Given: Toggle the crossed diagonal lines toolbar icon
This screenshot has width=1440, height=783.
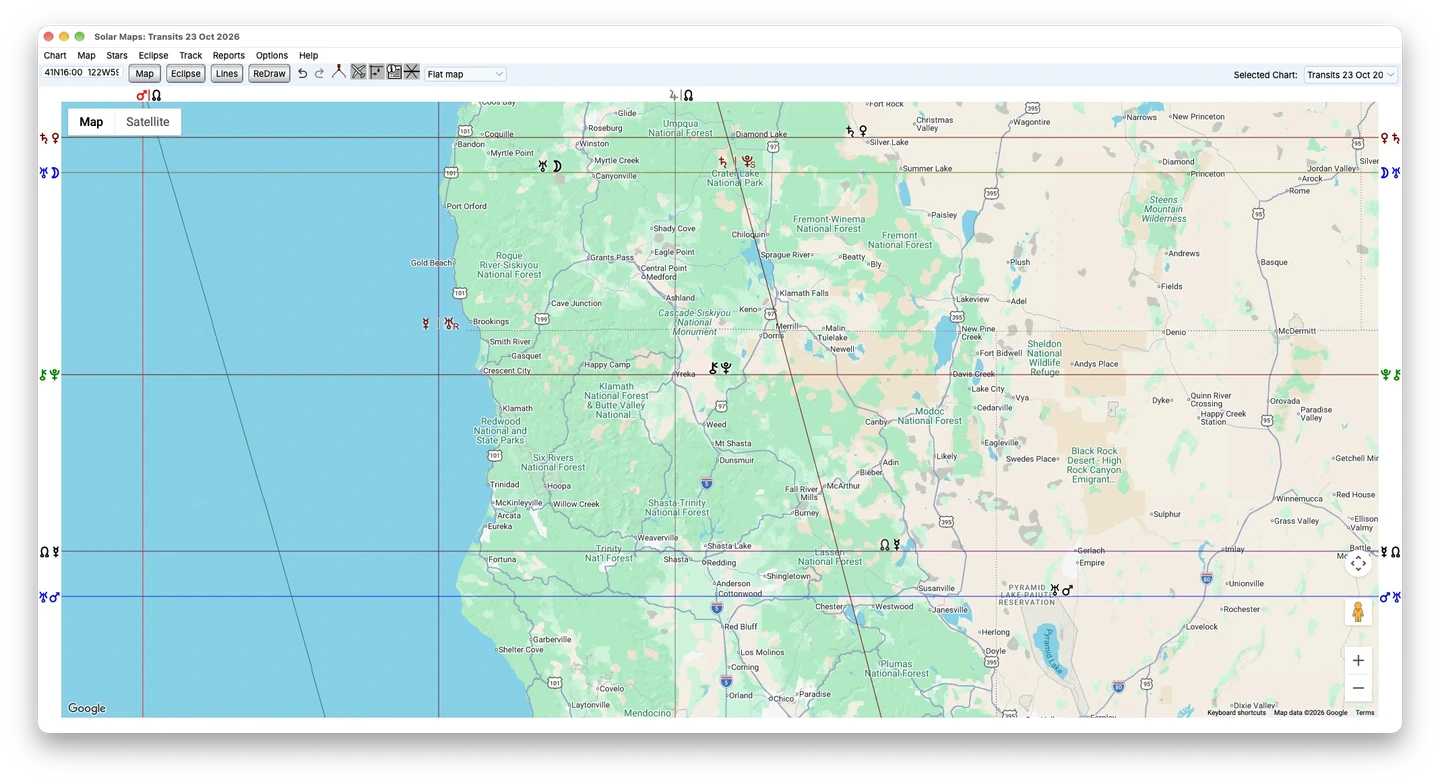Looking at the screenshot, I should [358, 72].
